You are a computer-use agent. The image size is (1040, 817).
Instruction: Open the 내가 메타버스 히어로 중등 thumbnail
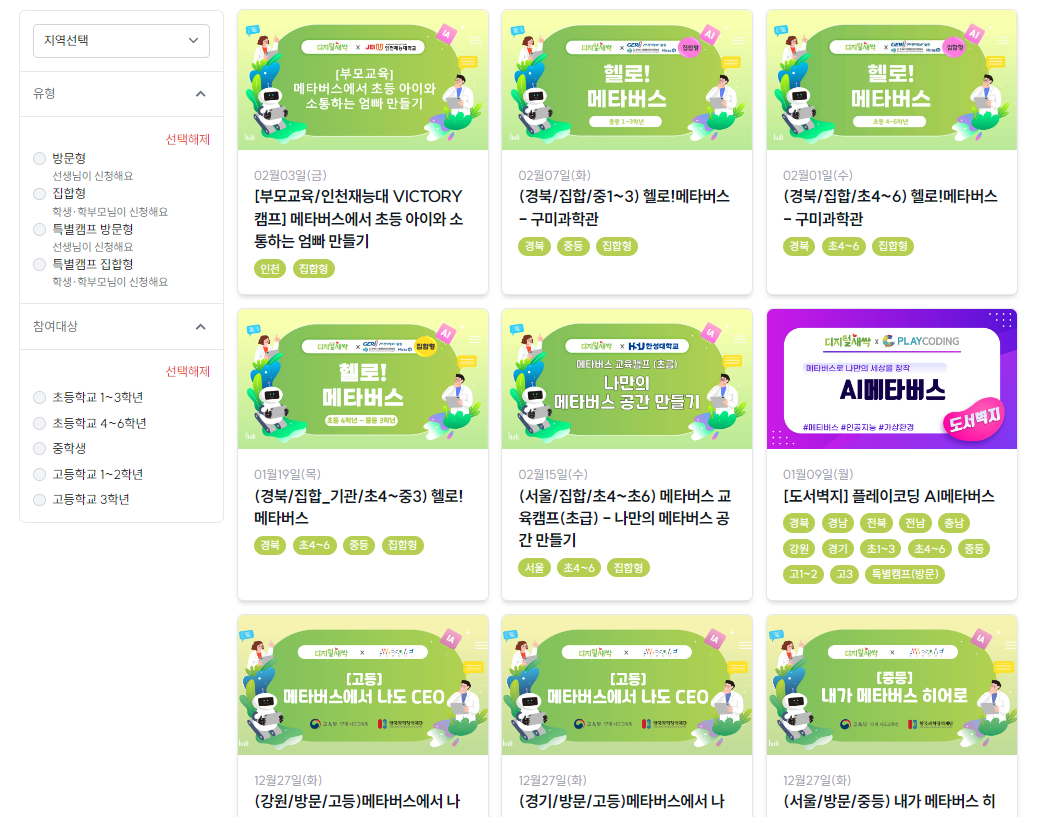(x=891, y=684)
